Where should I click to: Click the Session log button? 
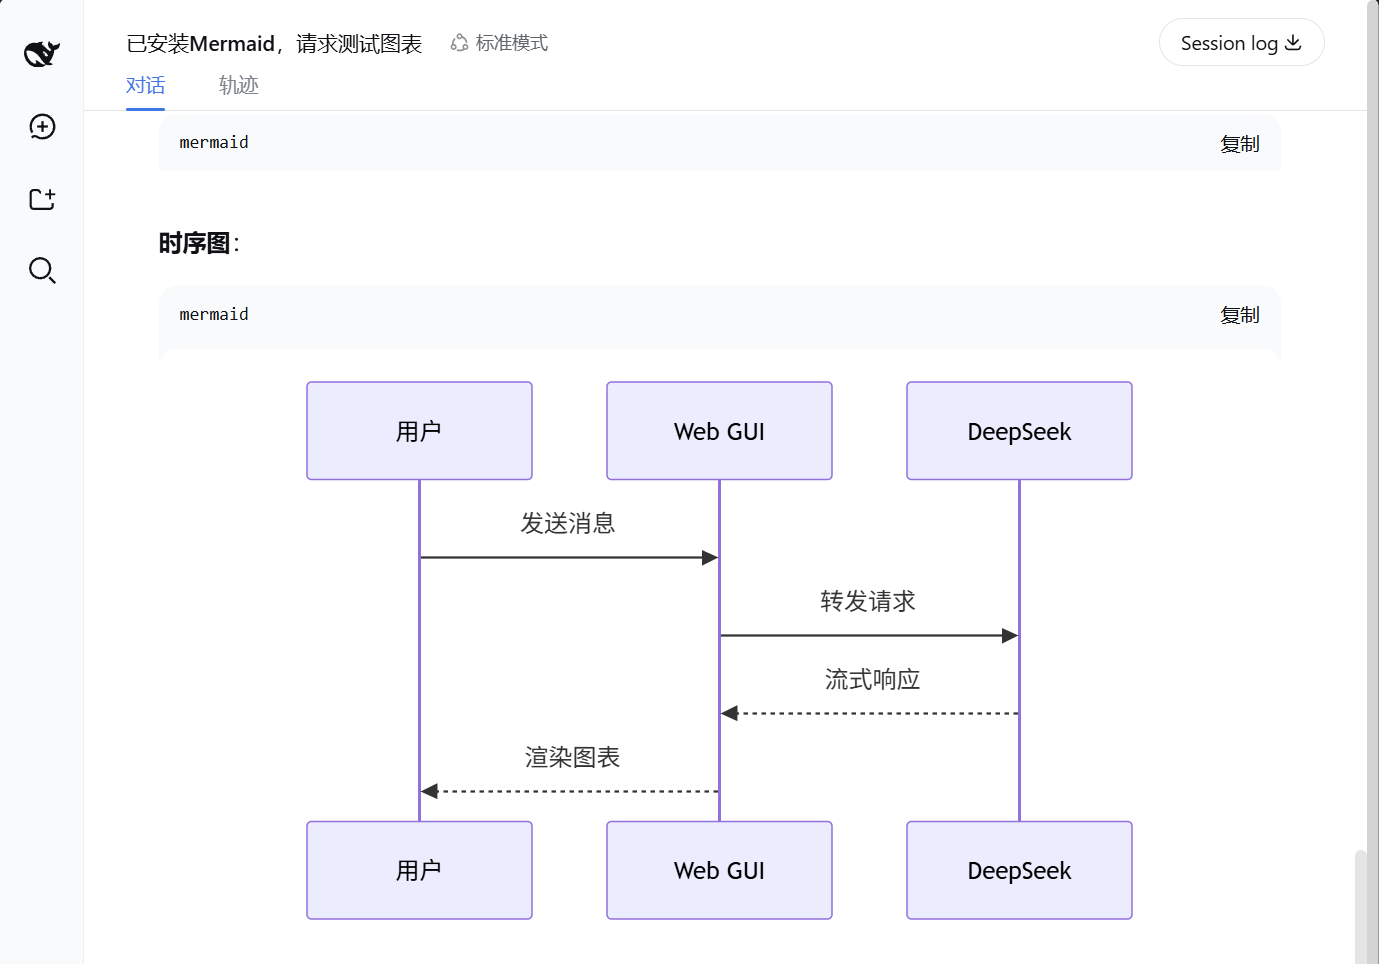coord(1241,43)
